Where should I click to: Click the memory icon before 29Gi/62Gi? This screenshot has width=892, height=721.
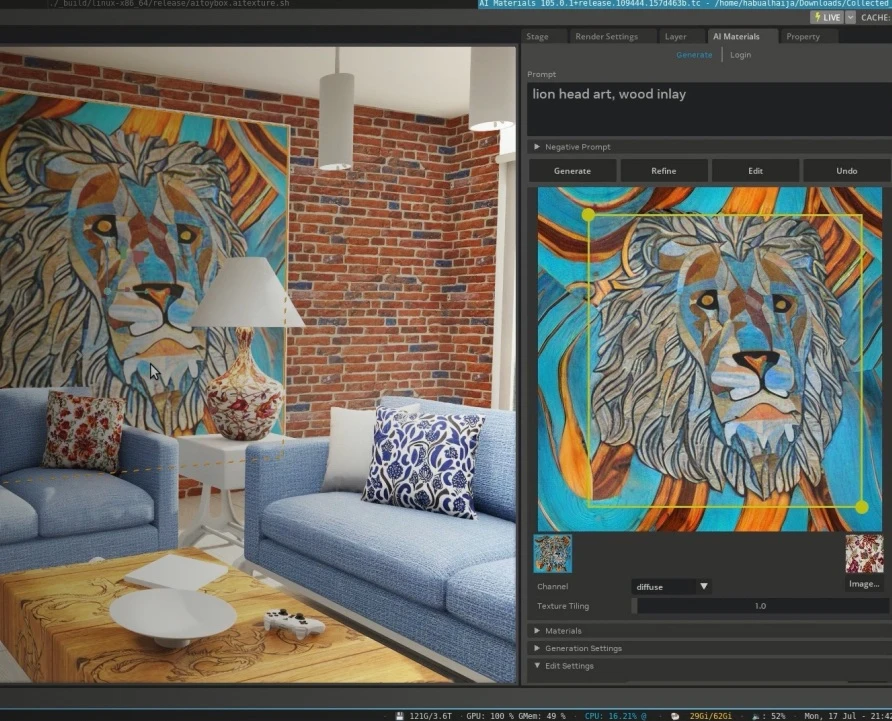tap(675, 716)
